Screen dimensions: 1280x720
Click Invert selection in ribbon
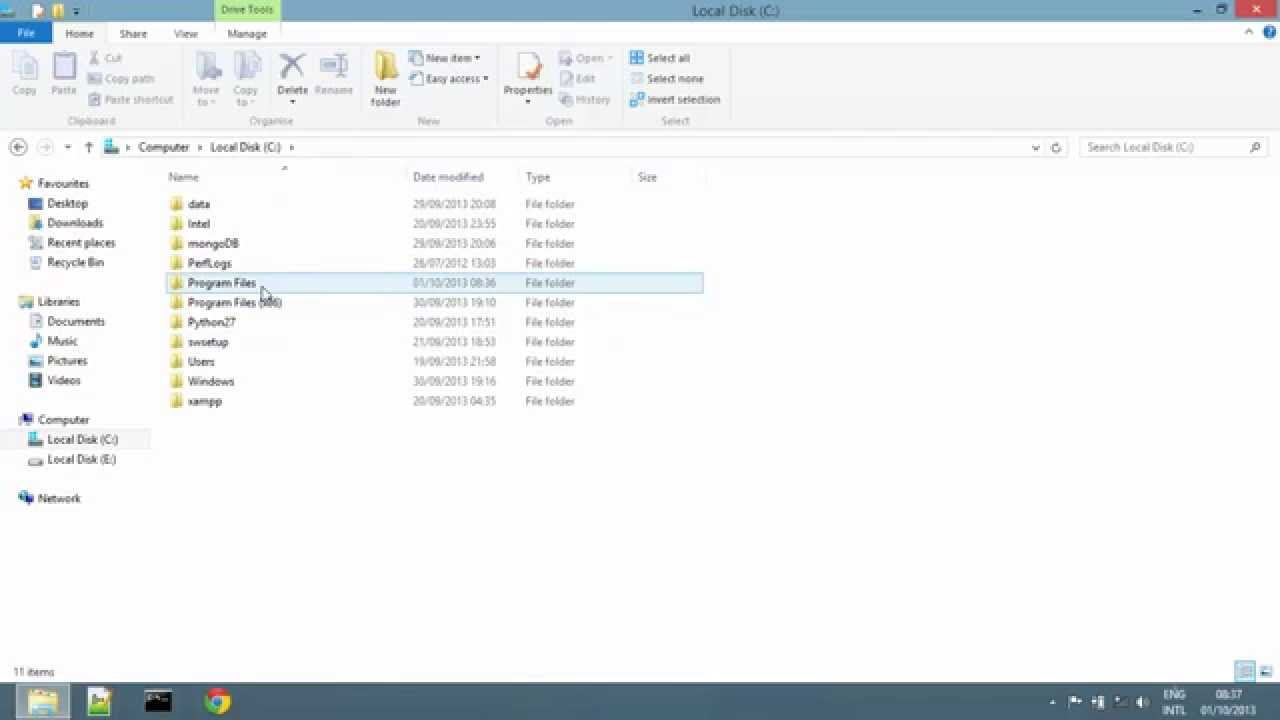pyautogui.click(x=675, y=100)
